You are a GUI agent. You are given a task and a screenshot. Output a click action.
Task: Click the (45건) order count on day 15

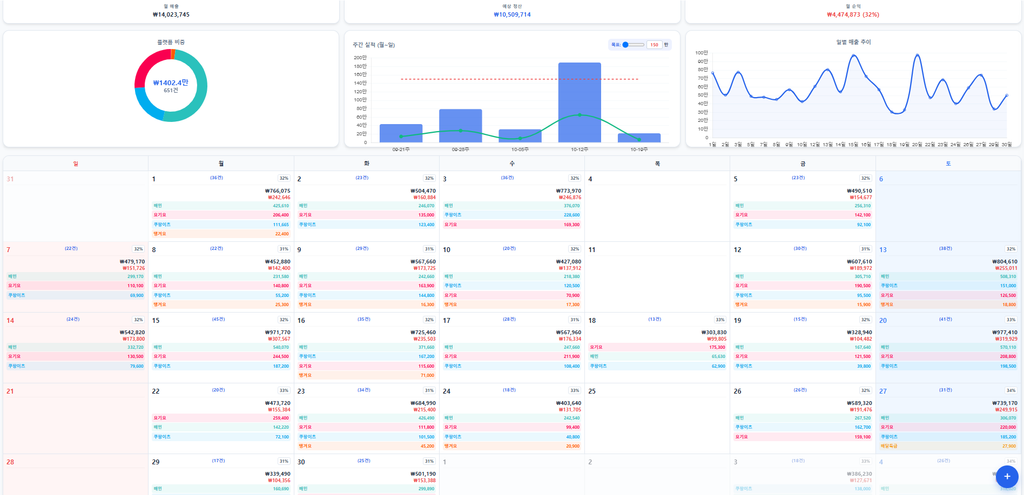click(217, 319)
